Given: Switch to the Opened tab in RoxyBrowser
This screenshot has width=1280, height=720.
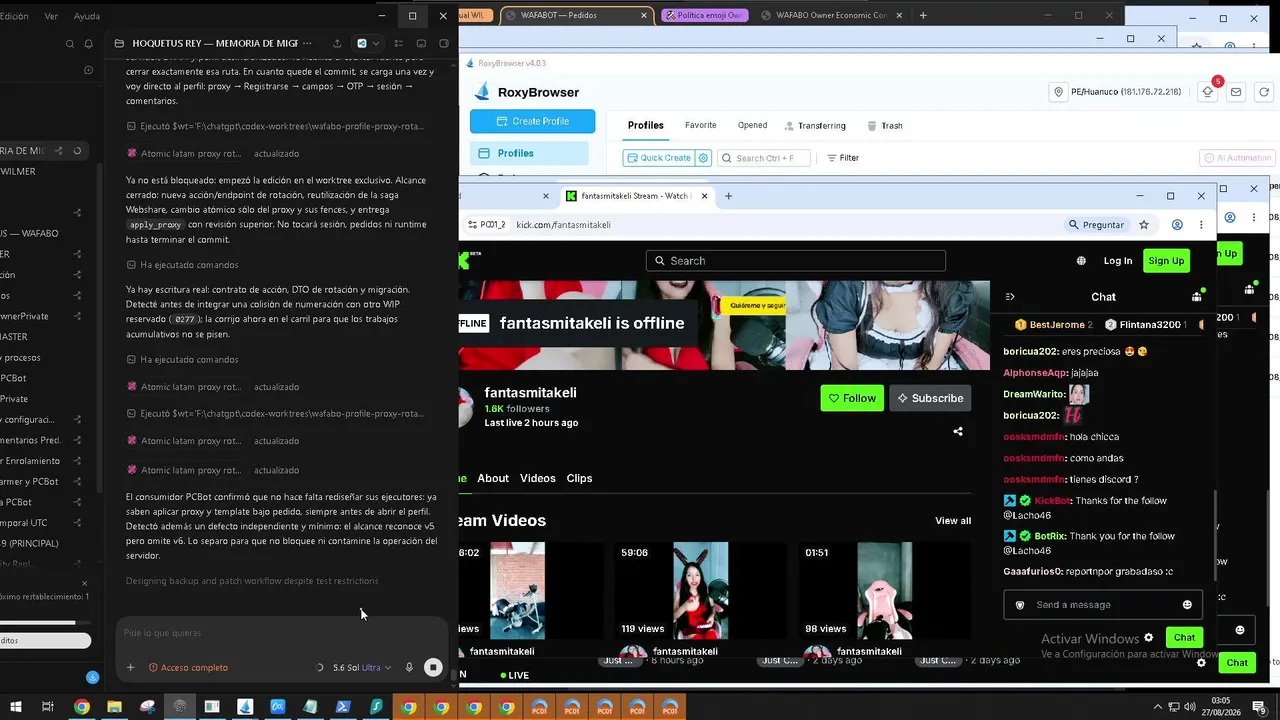Looking at the screenshot, I should click(752, 125).
